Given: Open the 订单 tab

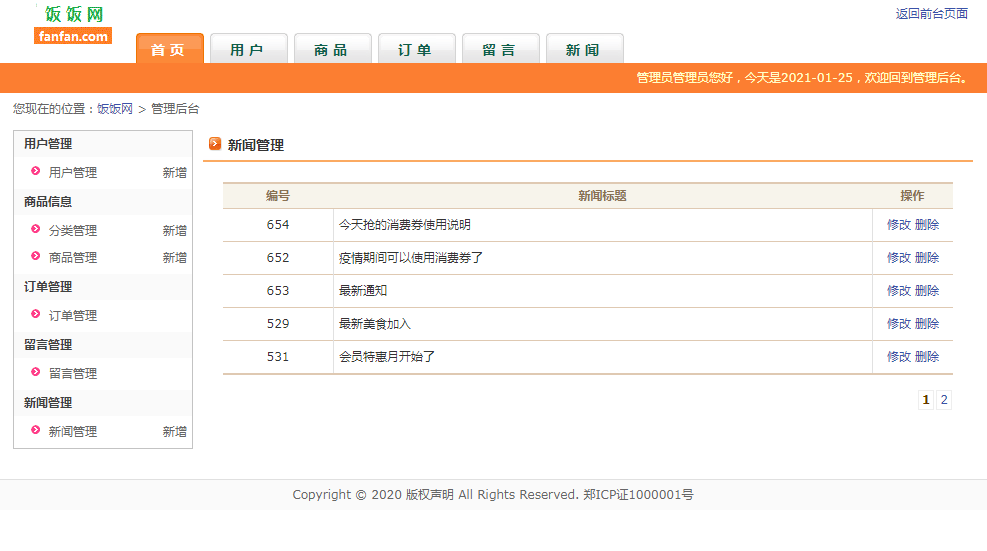Looking at the screenshot, I should 417,48.
